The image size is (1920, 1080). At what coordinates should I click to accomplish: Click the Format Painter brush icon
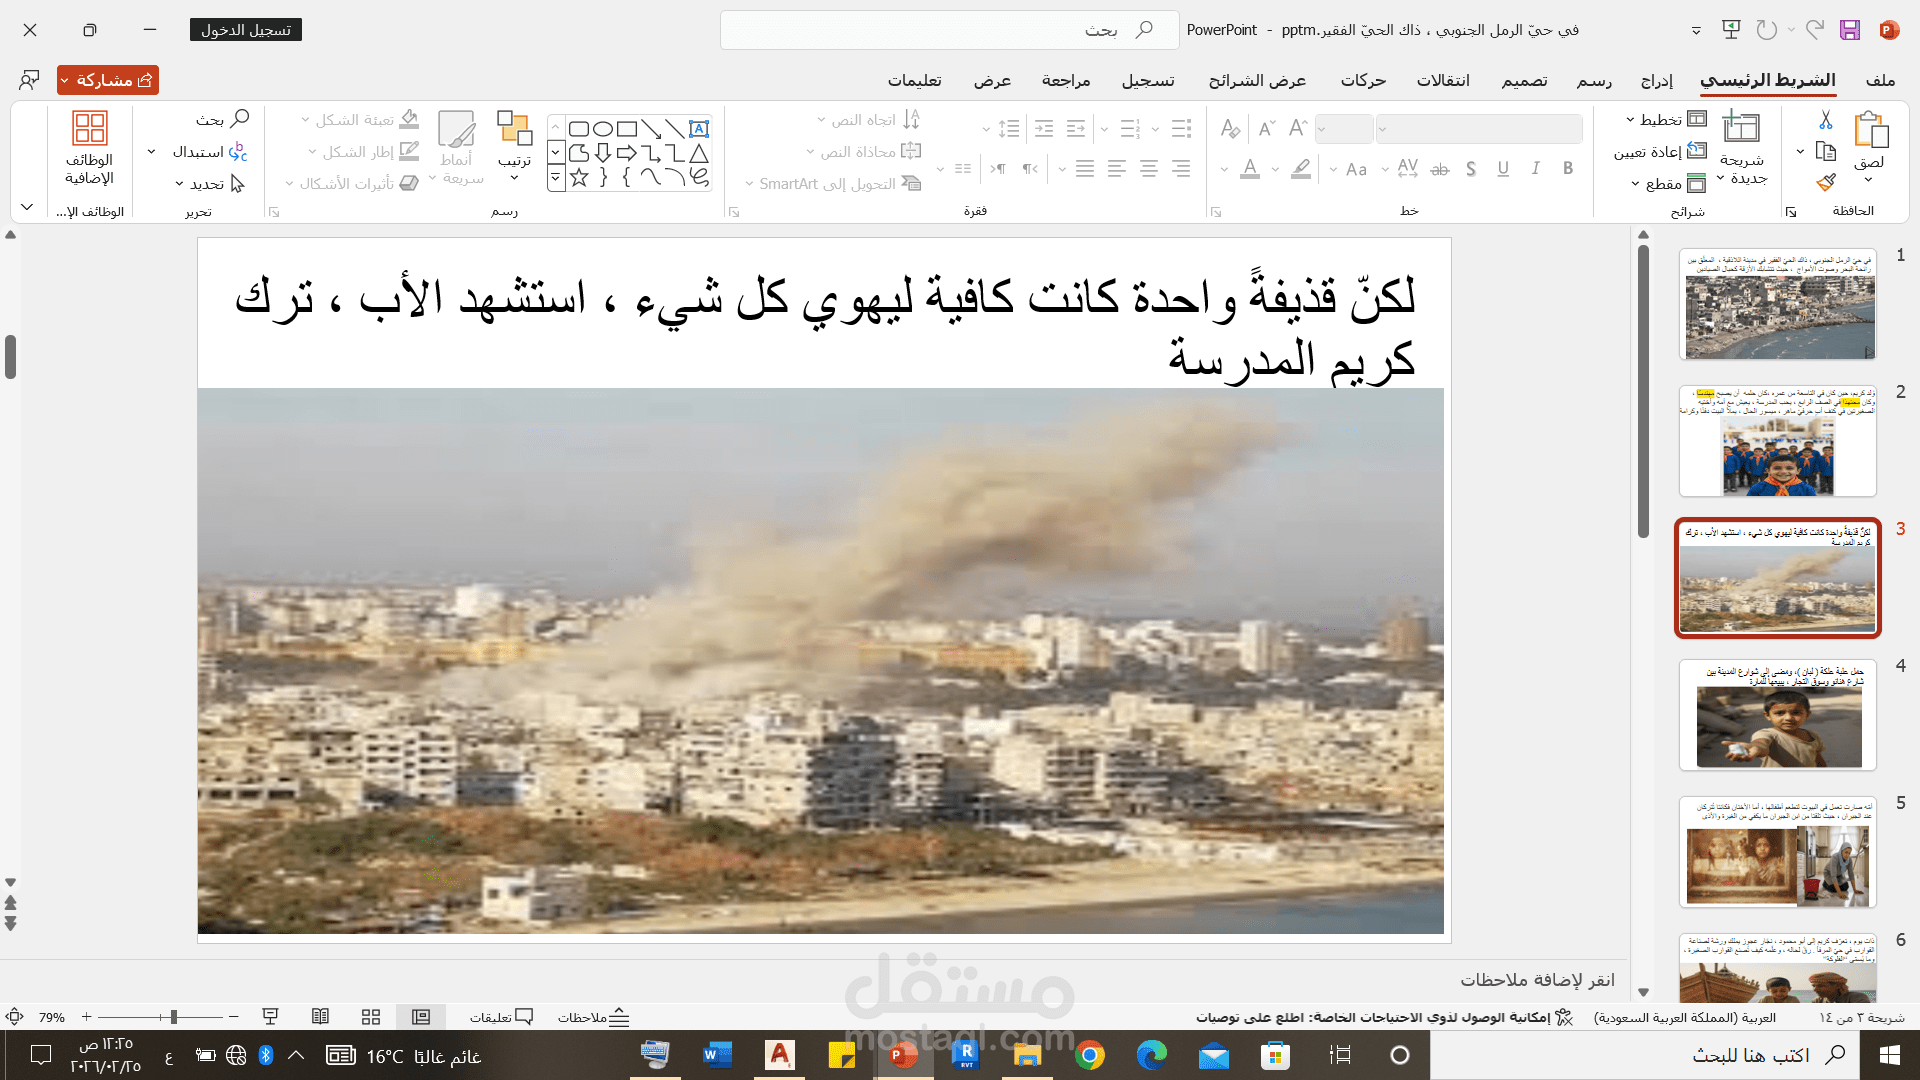(x=1826, y=183)
